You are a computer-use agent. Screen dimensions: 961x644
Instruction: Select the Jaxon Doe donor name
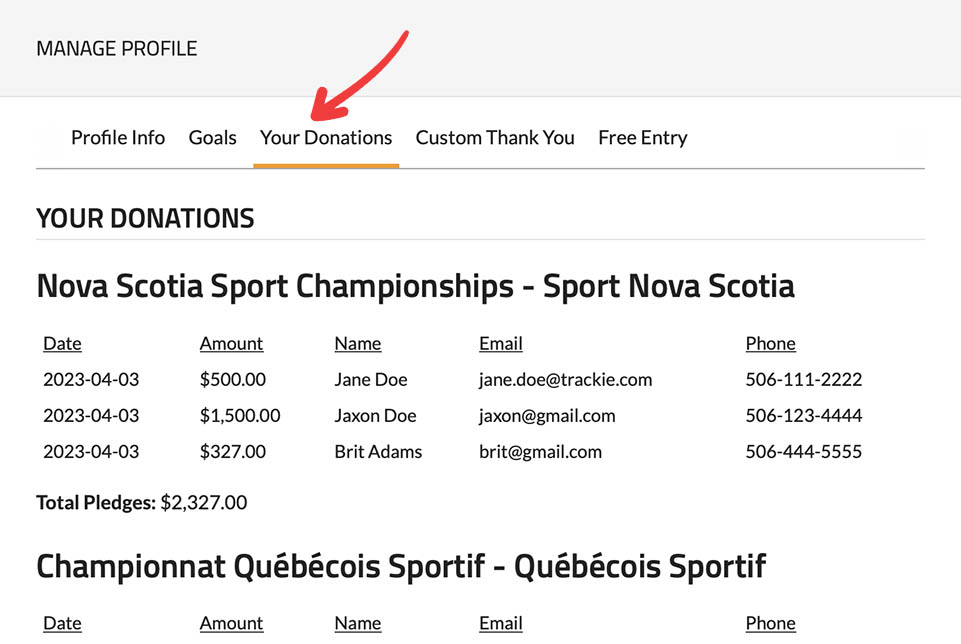pos(375,416)
